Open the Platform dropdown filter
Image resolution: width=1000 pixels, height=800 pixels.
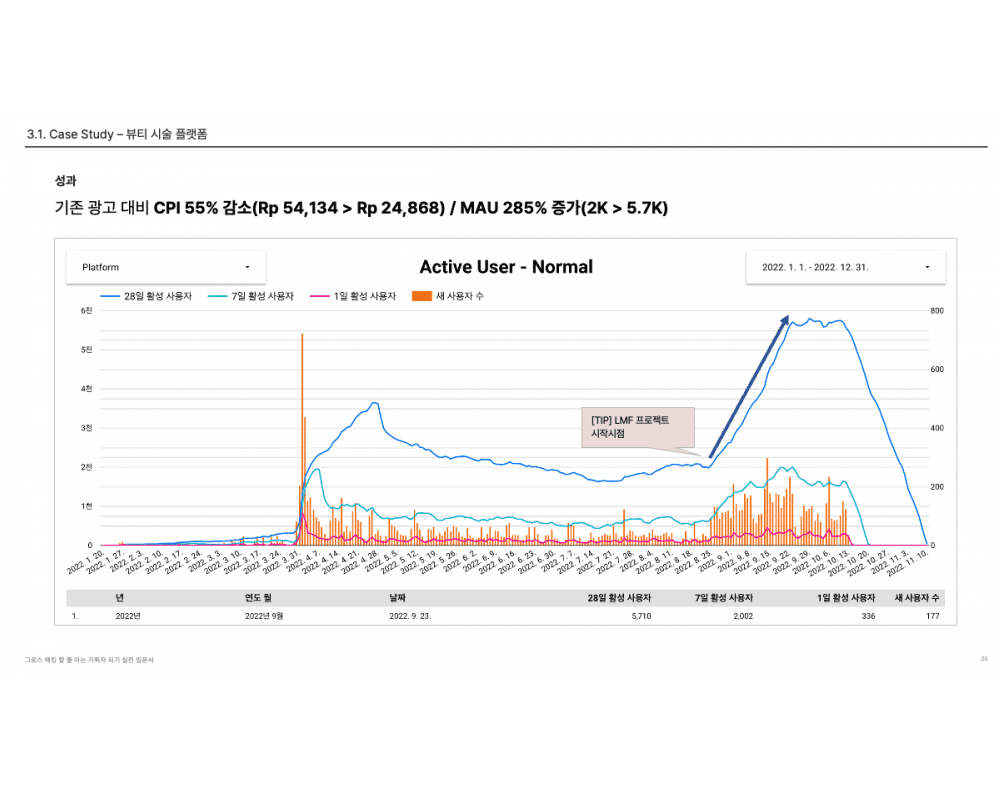click(165, 267)
